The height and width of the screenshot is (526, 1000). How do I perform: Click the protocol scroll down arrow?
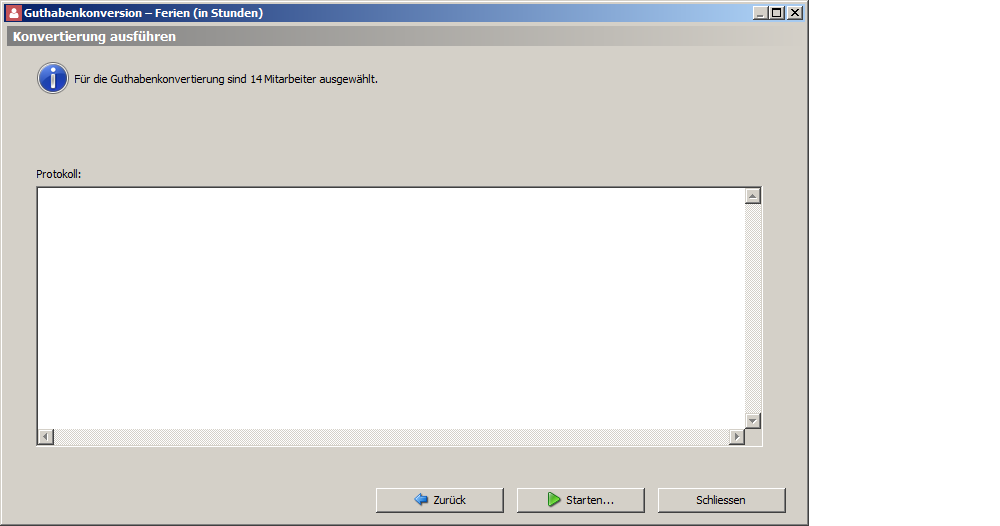point(753,421)
